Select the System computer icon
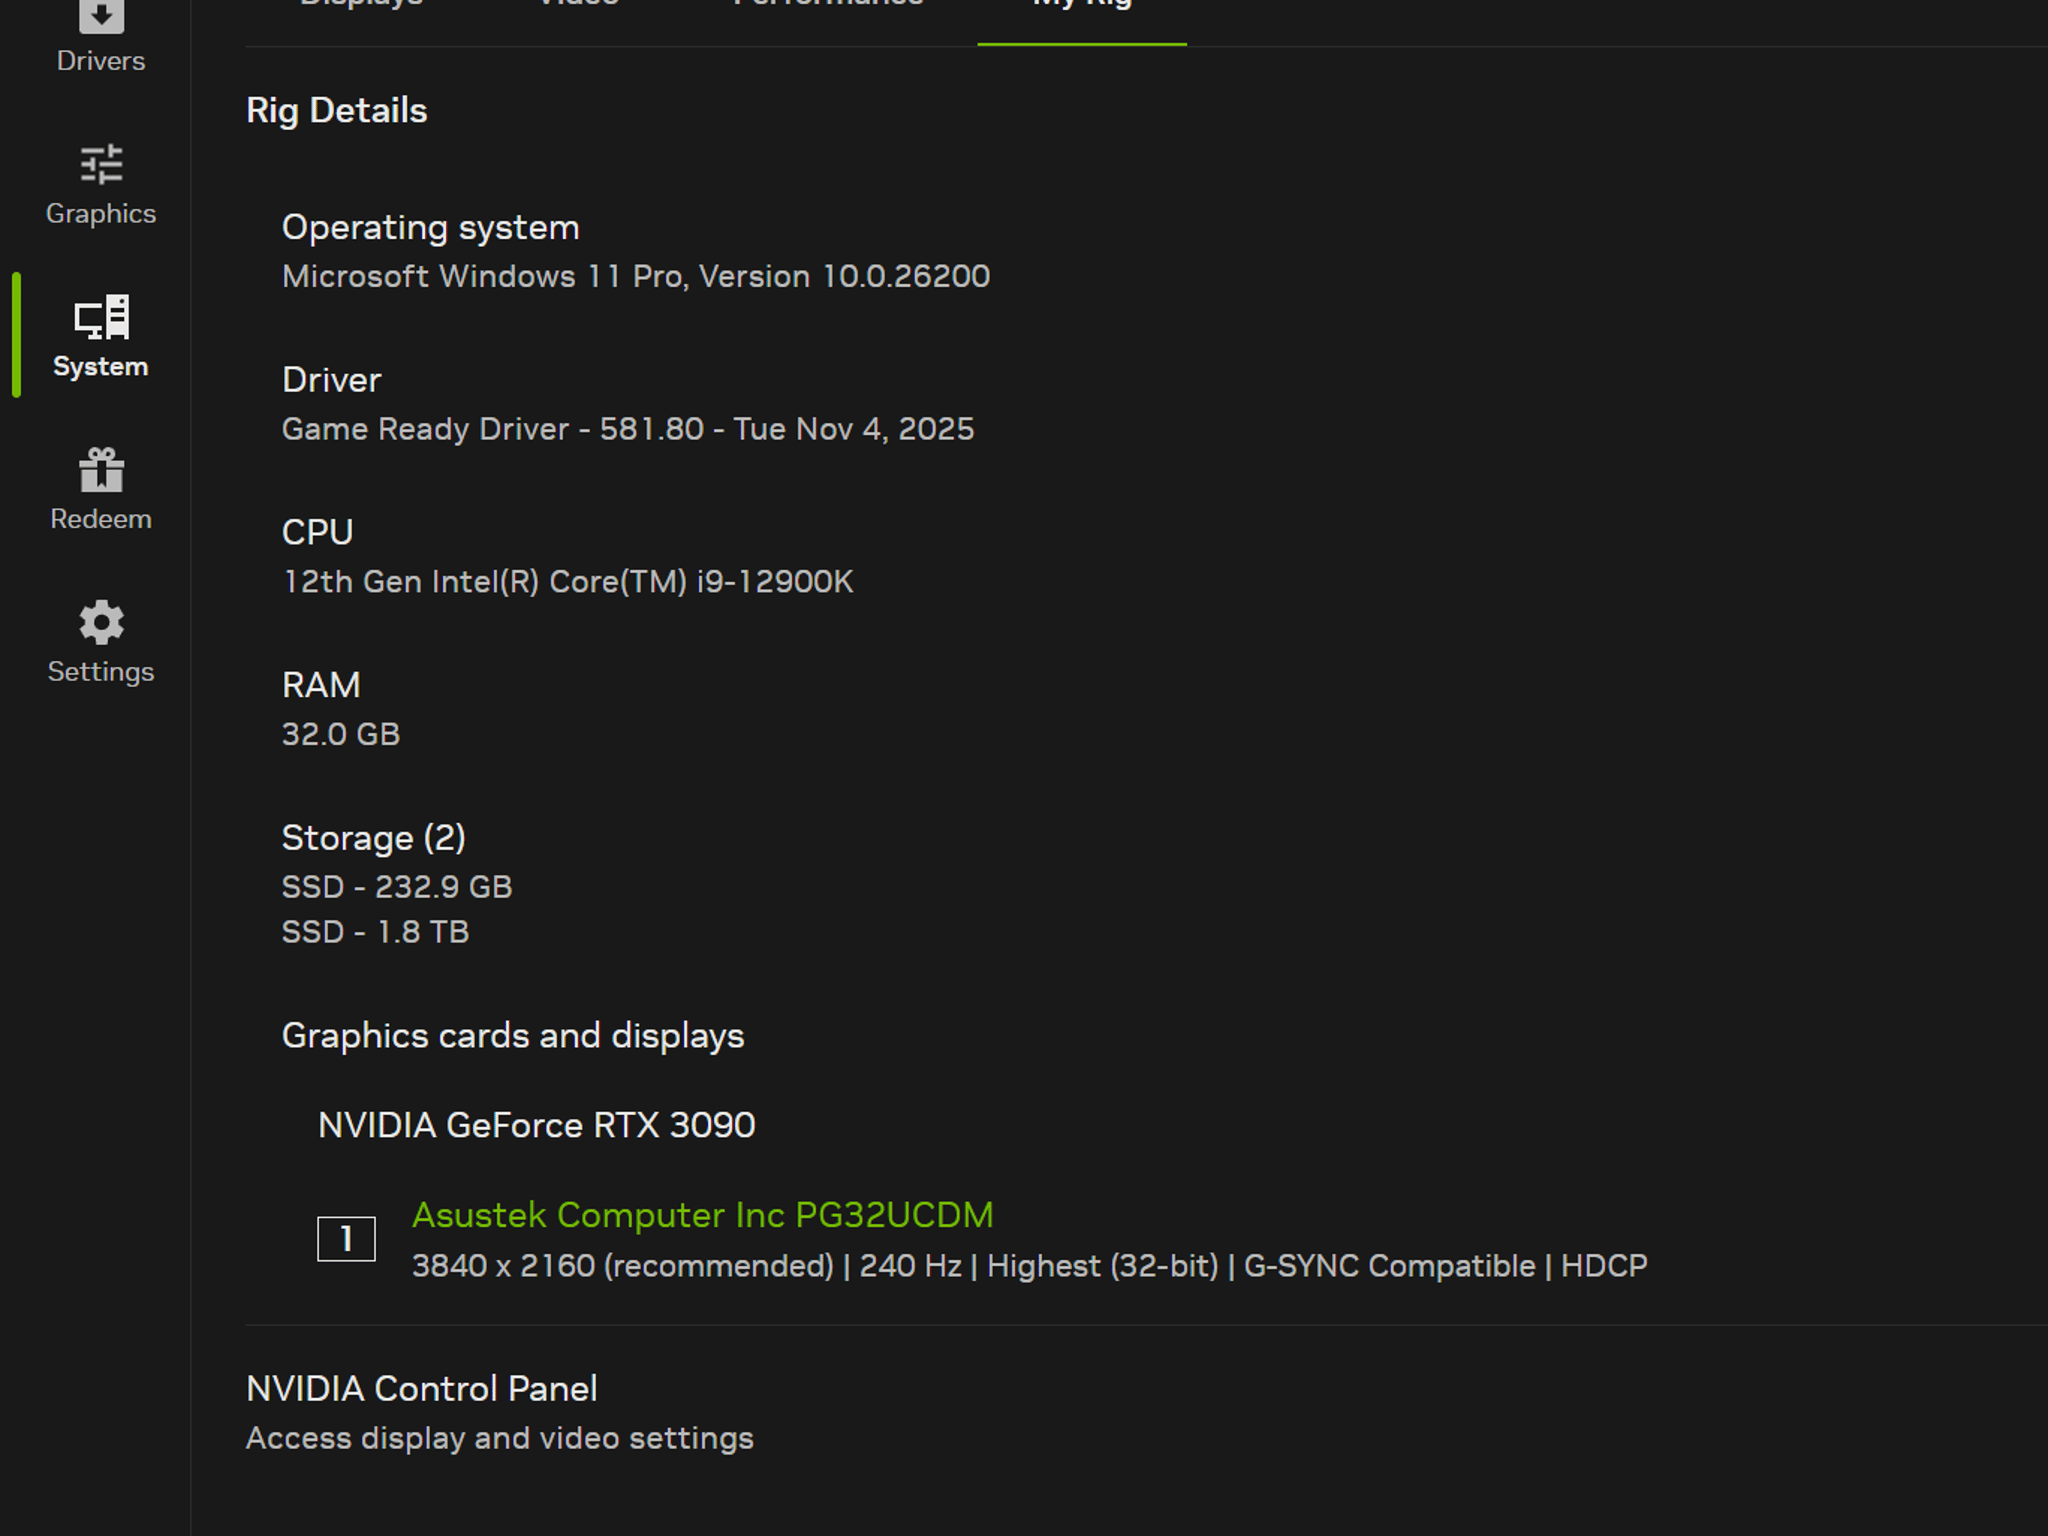Image resolution: width=2048 pixels, height=1536 pixels. pos(101,318)
